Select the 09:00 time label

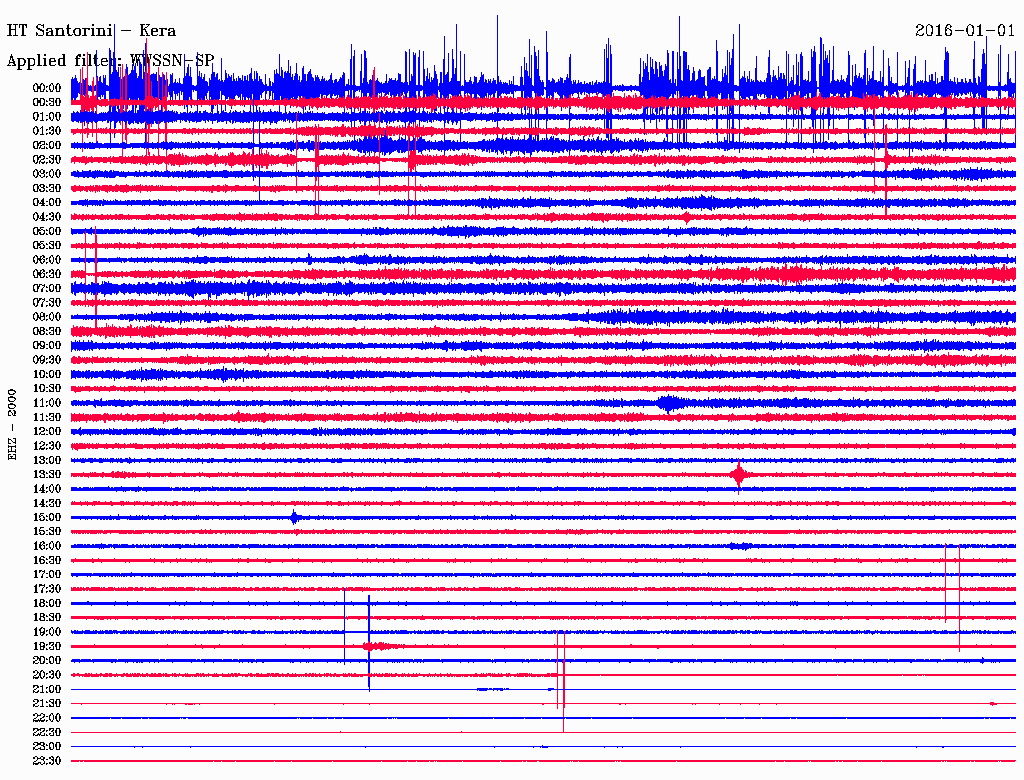click(47, 346)
